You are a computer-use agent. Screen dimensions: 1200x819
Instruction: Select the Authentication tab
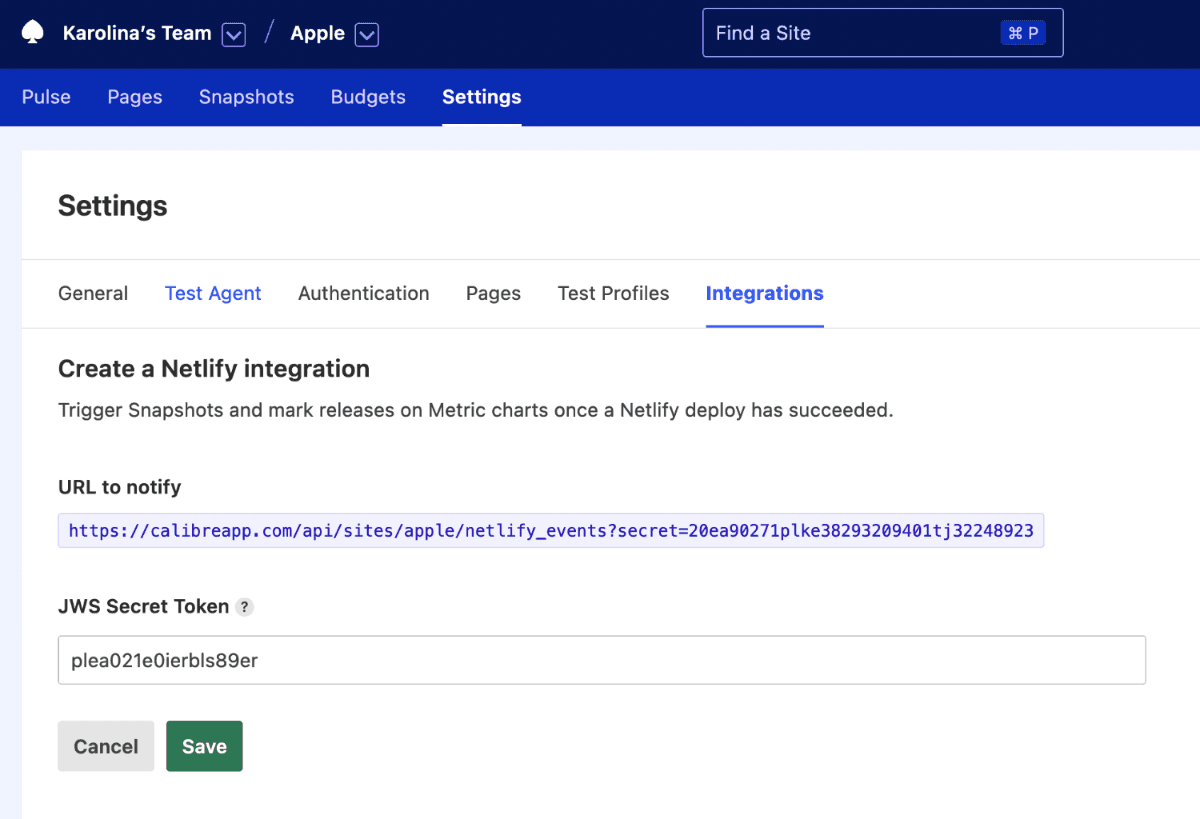coord(363,293)
